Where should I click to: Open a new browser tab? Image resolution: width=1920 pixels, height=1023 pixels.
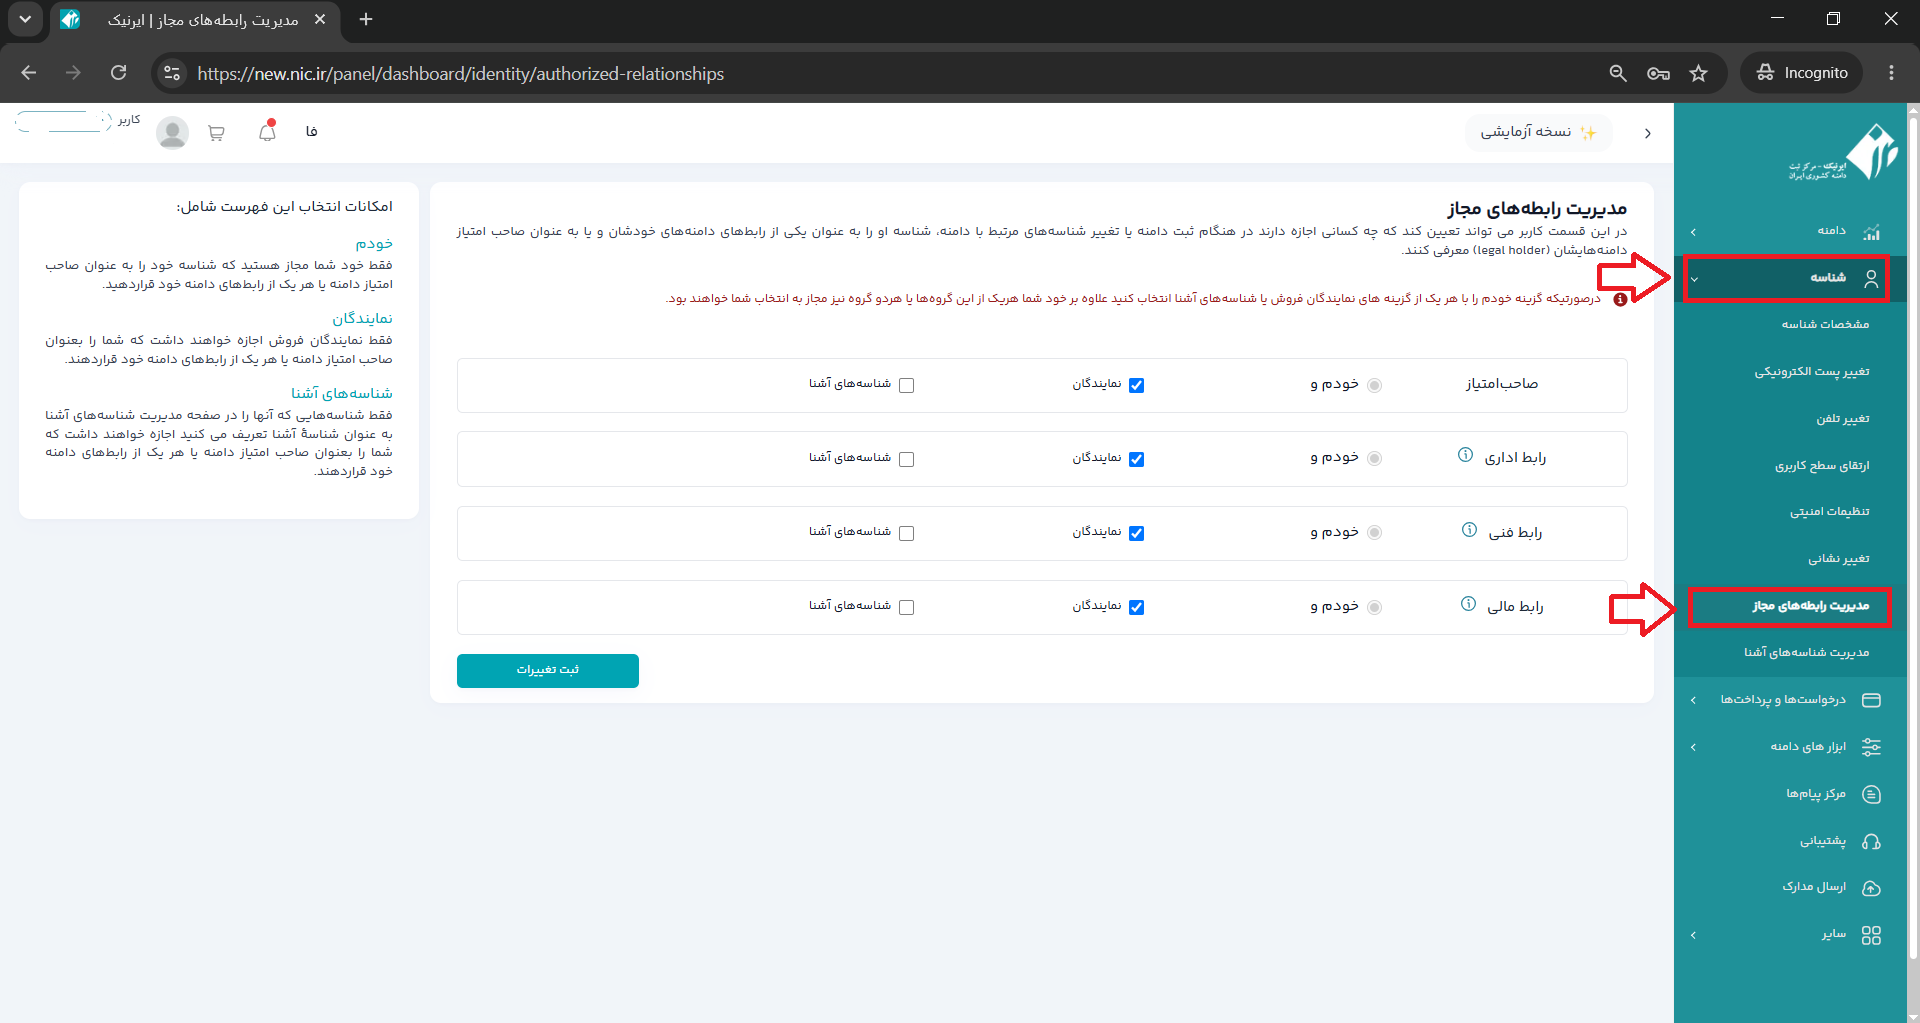coord(366,19)
